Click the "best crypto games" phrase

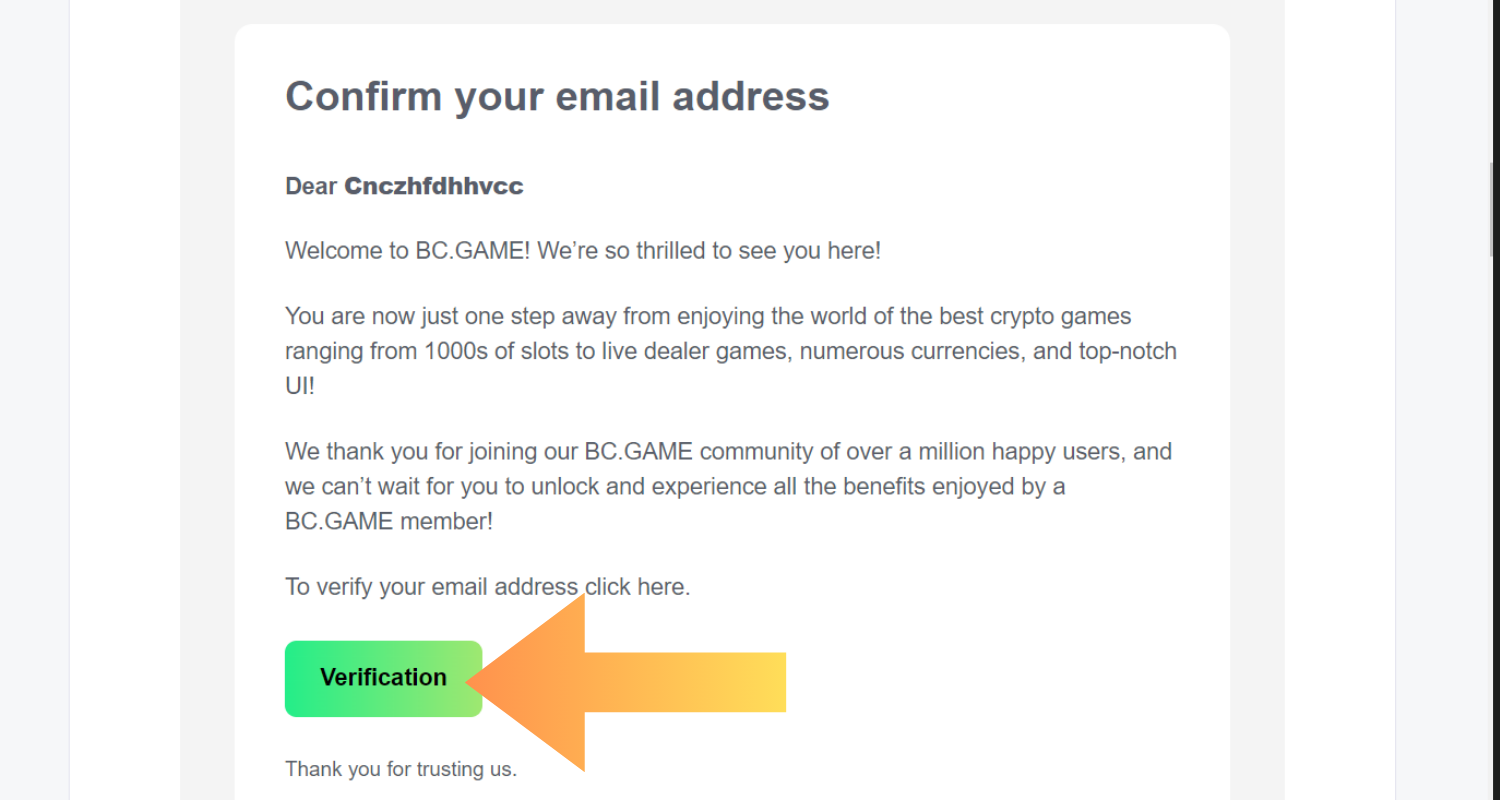pos(1034,317)
